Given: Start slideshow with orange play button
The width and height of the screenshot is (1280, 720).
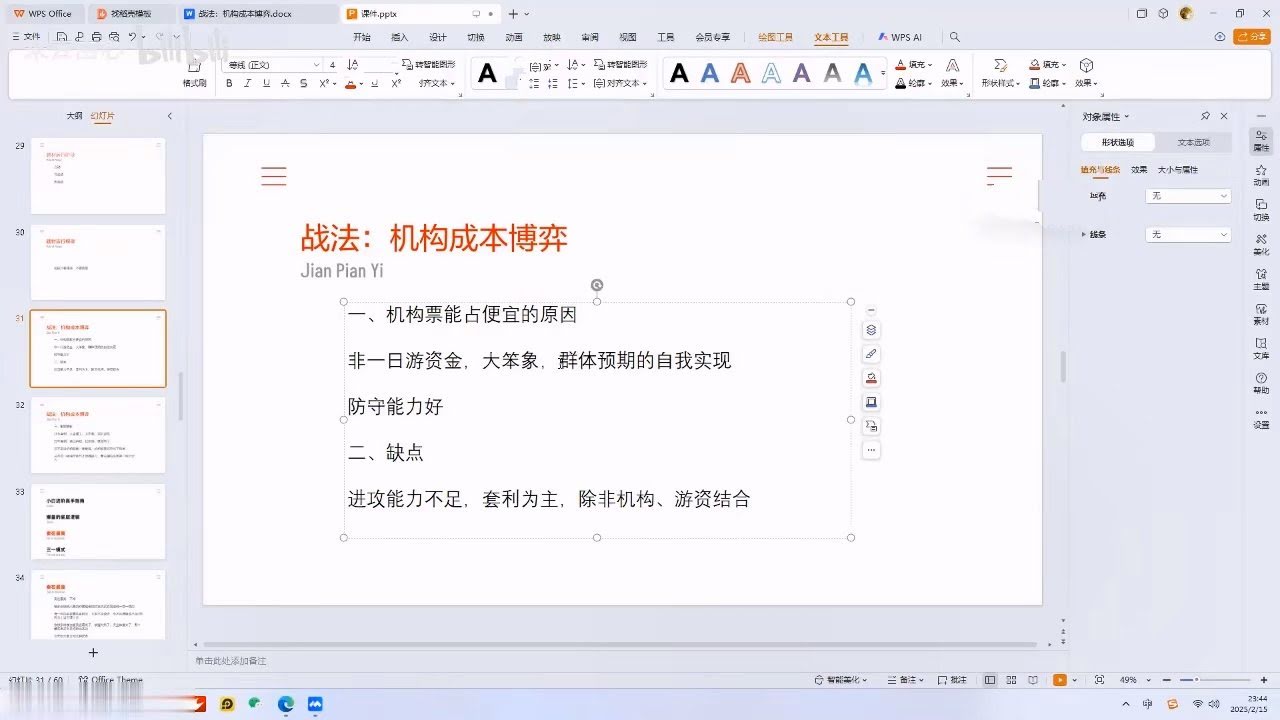Looking at the screenshot, I should pos(1059,680).
